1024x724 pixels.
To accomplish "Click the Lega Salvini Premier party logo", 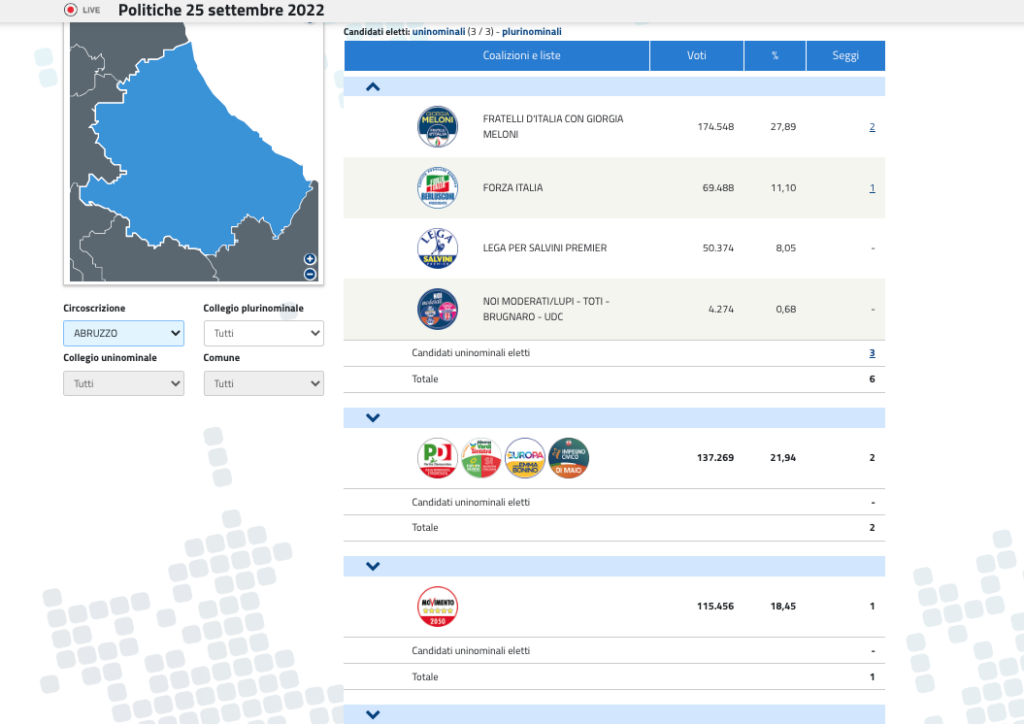I will tap(438, 248).
